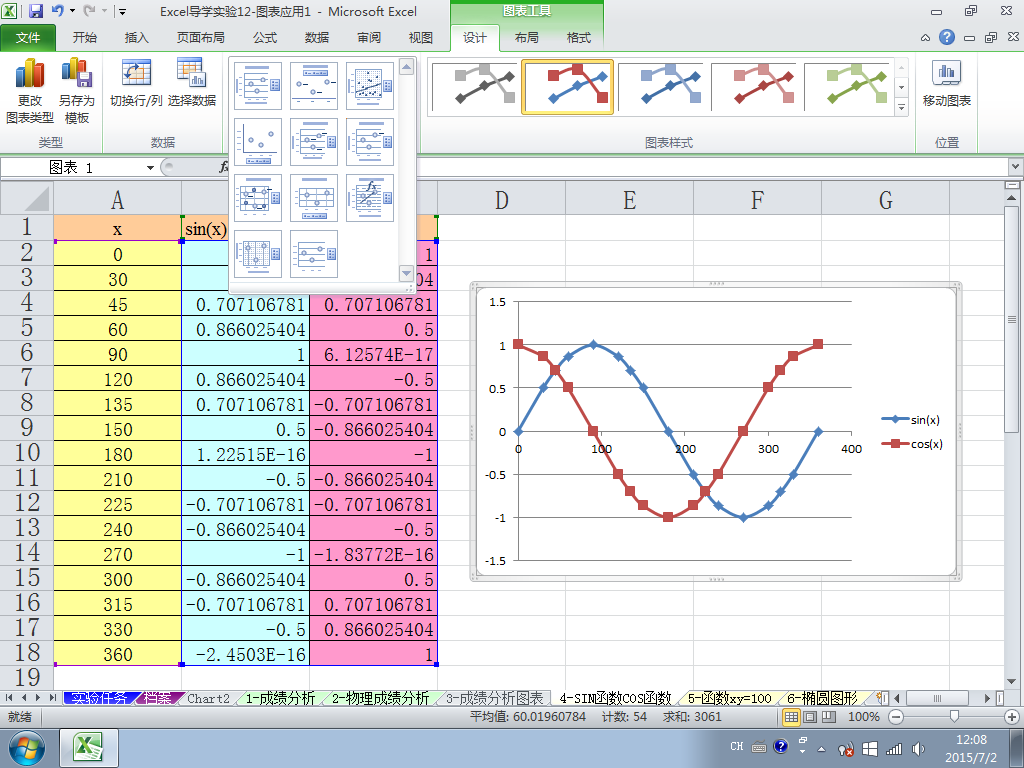Click the Excel icon on the taskbar
Screen dimensions: 1024x768
point(89,748)
